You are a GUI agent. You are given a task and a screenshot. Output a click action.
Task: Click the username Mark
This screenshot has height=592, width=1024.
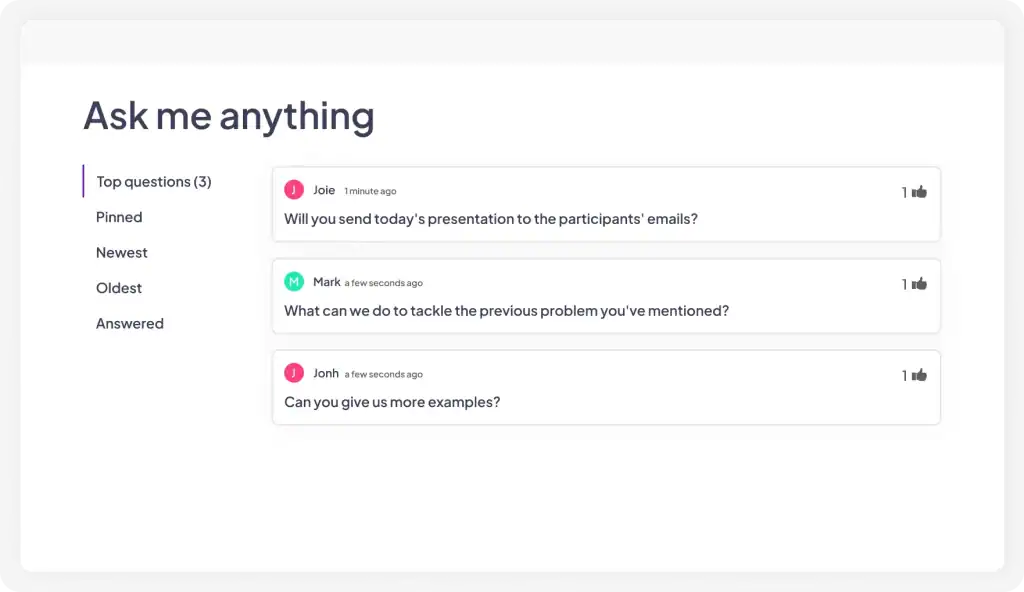tap(326, 282)
